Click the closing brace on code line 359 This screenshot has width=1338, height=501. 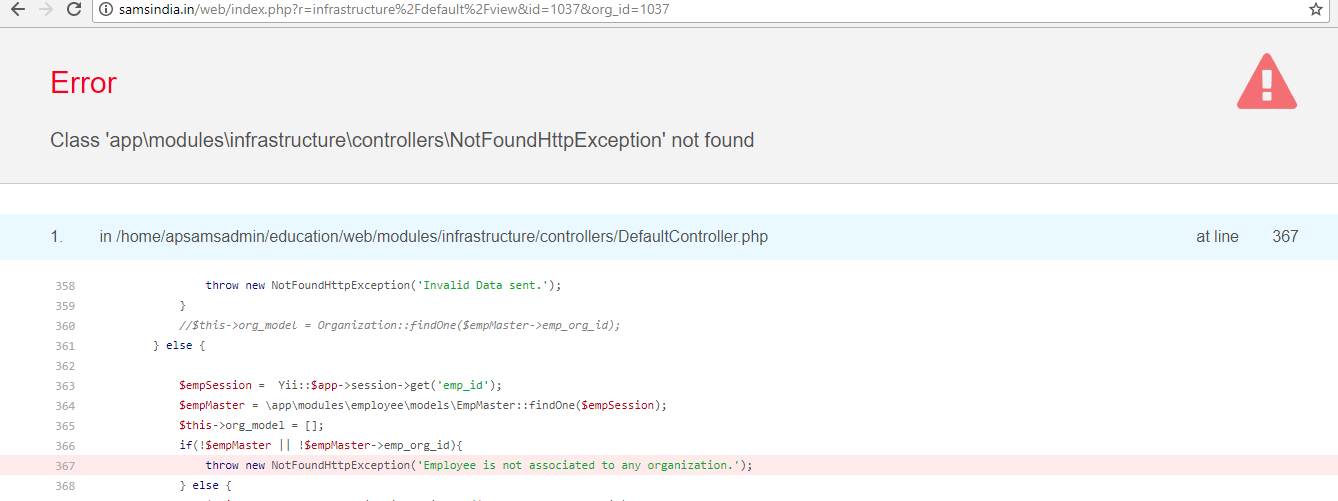pos(182,305)
